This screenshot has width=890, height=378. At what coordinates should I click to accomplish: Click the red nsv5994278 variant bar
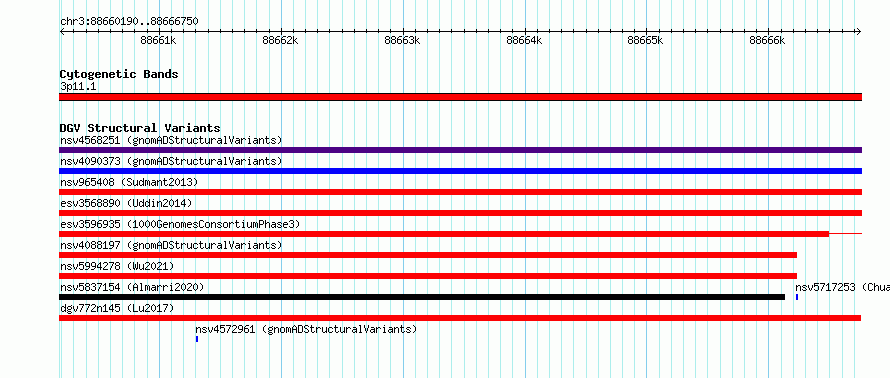428,276
